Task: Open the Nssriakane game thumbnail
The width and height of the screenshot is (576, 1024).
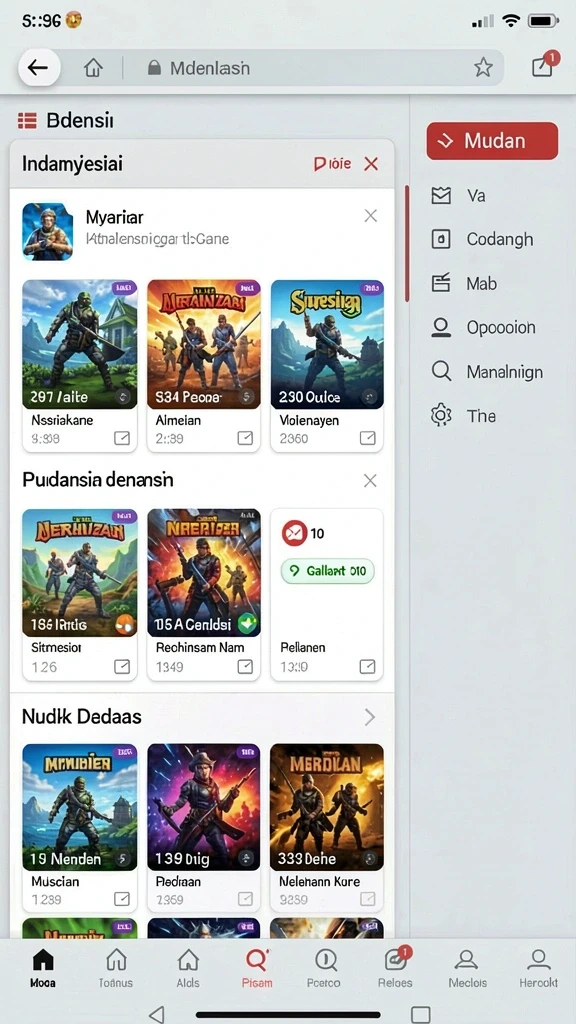Action: click(x=80, y=344)
